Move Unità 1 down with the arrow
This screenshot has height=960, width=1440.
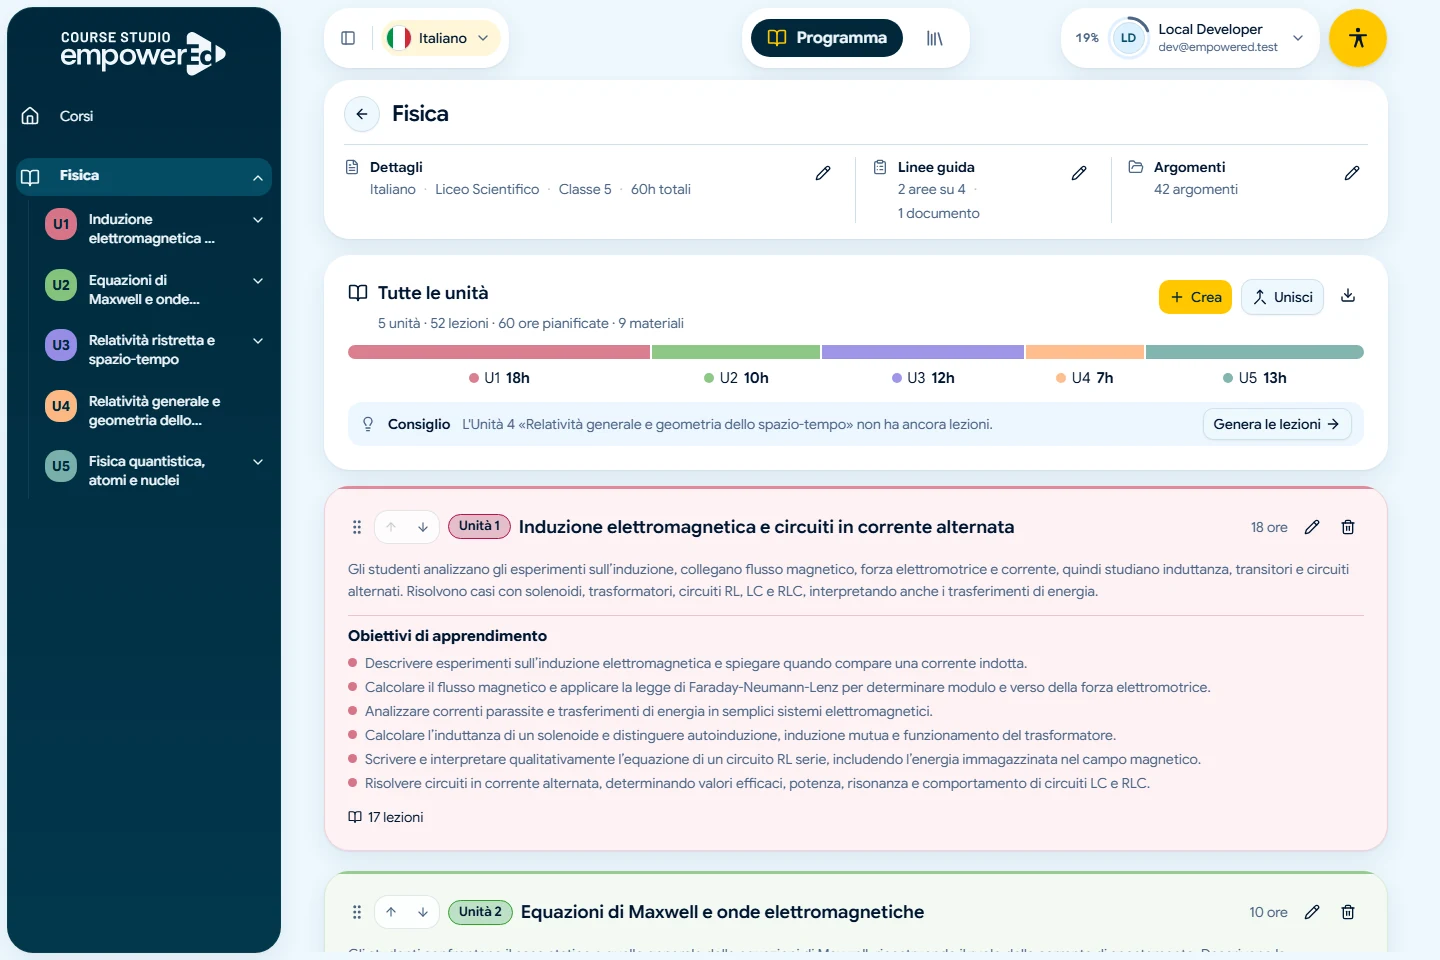(x=423, y=527)
